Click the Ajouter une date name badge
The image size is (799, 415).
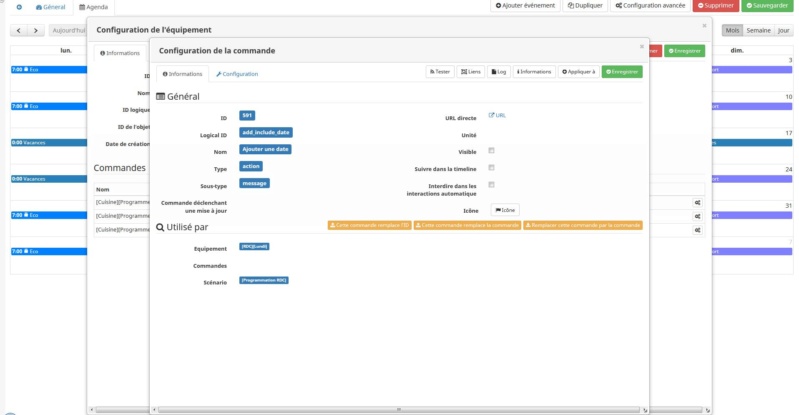click(x=265, y=149)
